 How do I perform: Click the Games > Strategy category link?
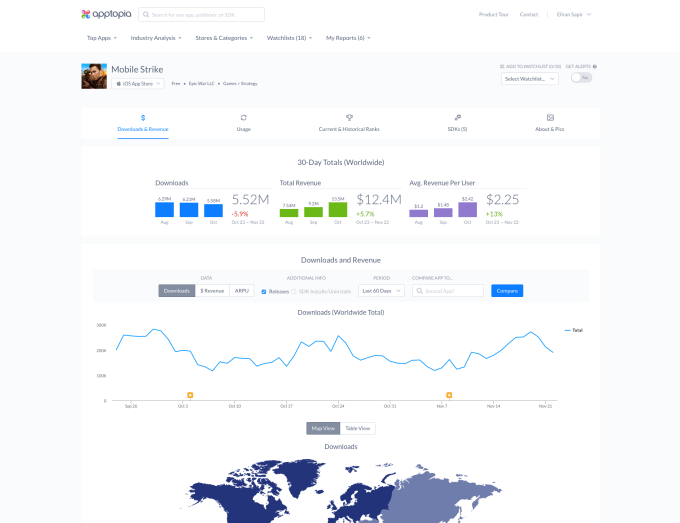(240, 83)
